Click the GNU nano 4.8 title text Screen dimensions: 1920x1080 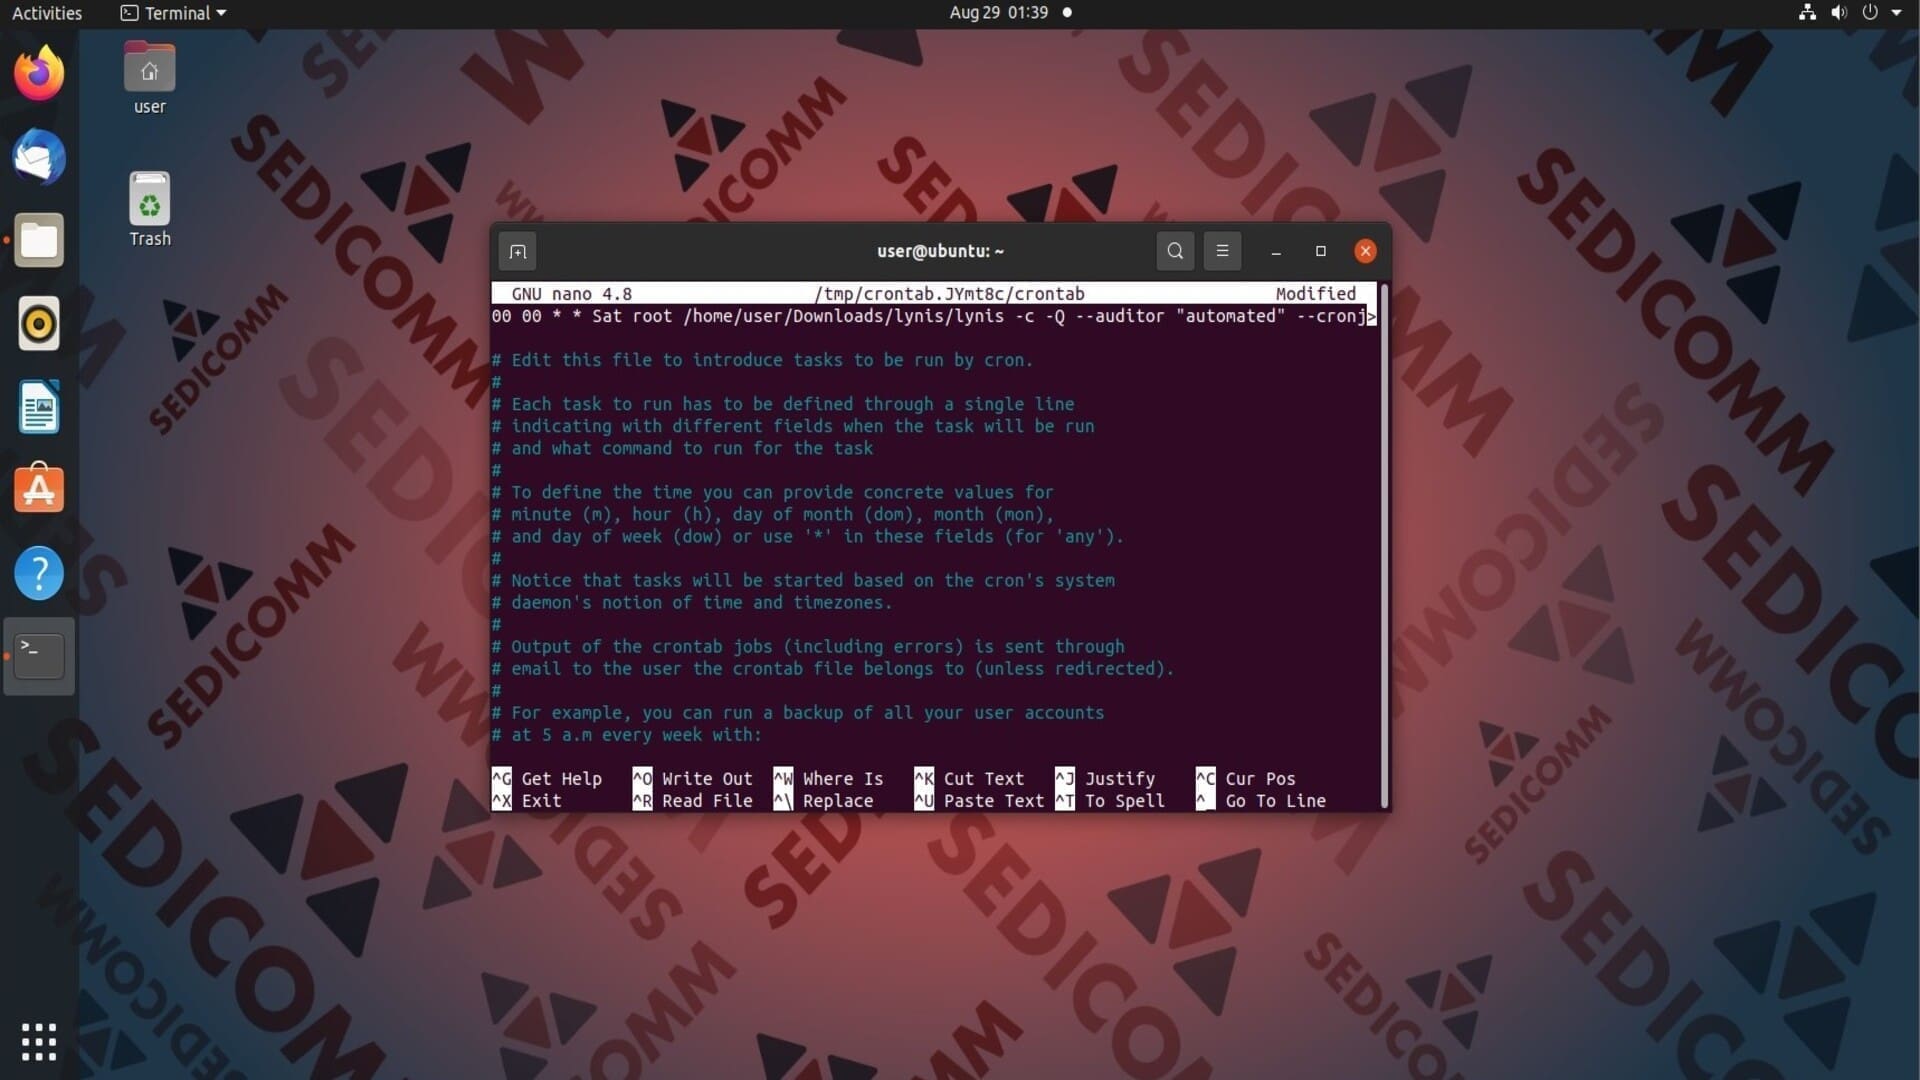(x=571, y=294)
